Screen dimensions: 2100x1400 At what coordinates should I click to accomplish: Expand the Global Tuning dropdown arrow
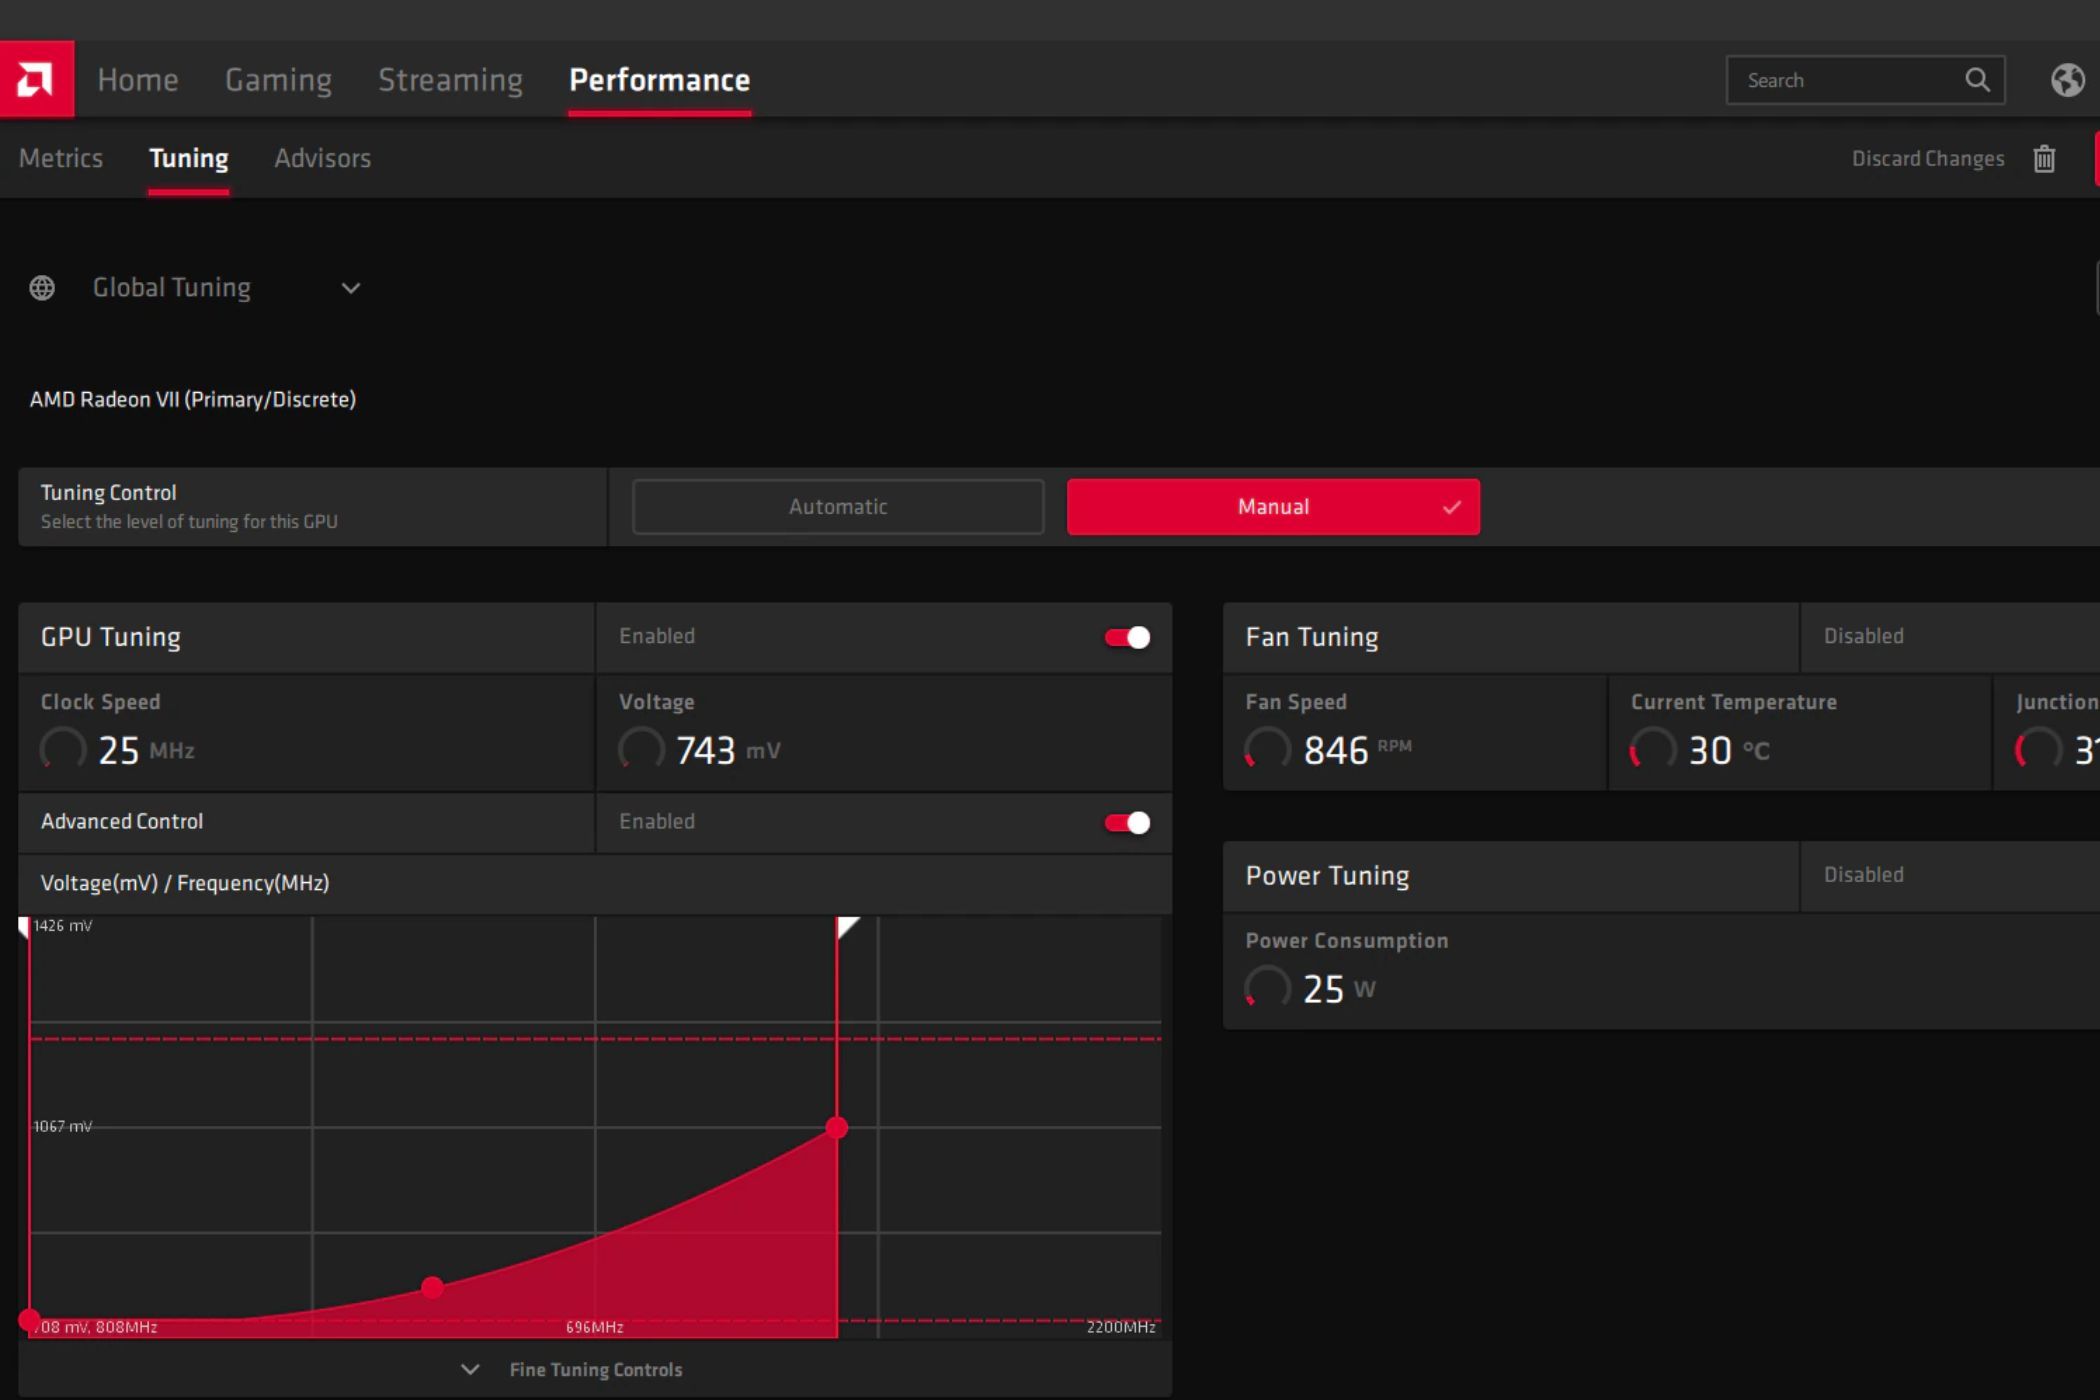[x=350, y=288]
